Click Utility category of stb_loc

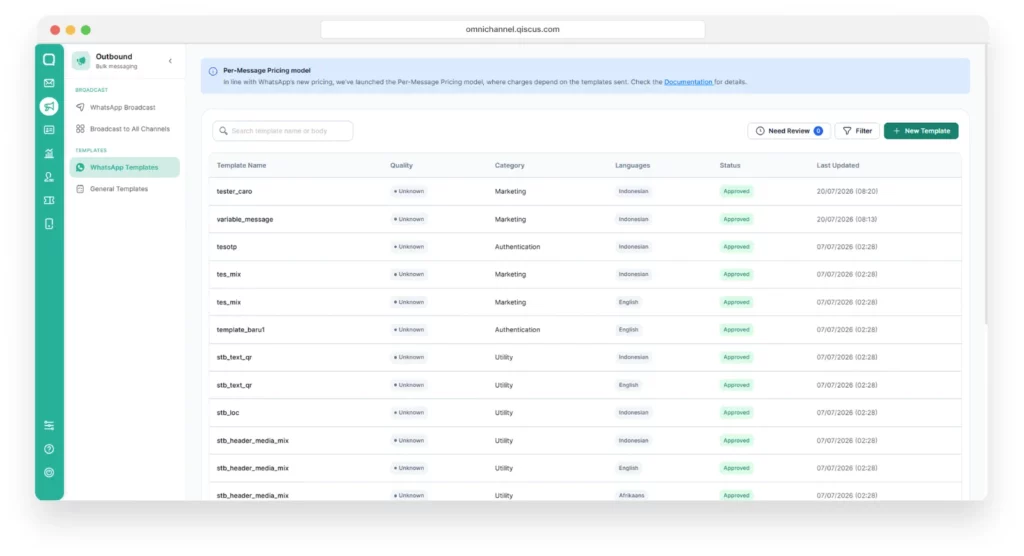[504, 413]
